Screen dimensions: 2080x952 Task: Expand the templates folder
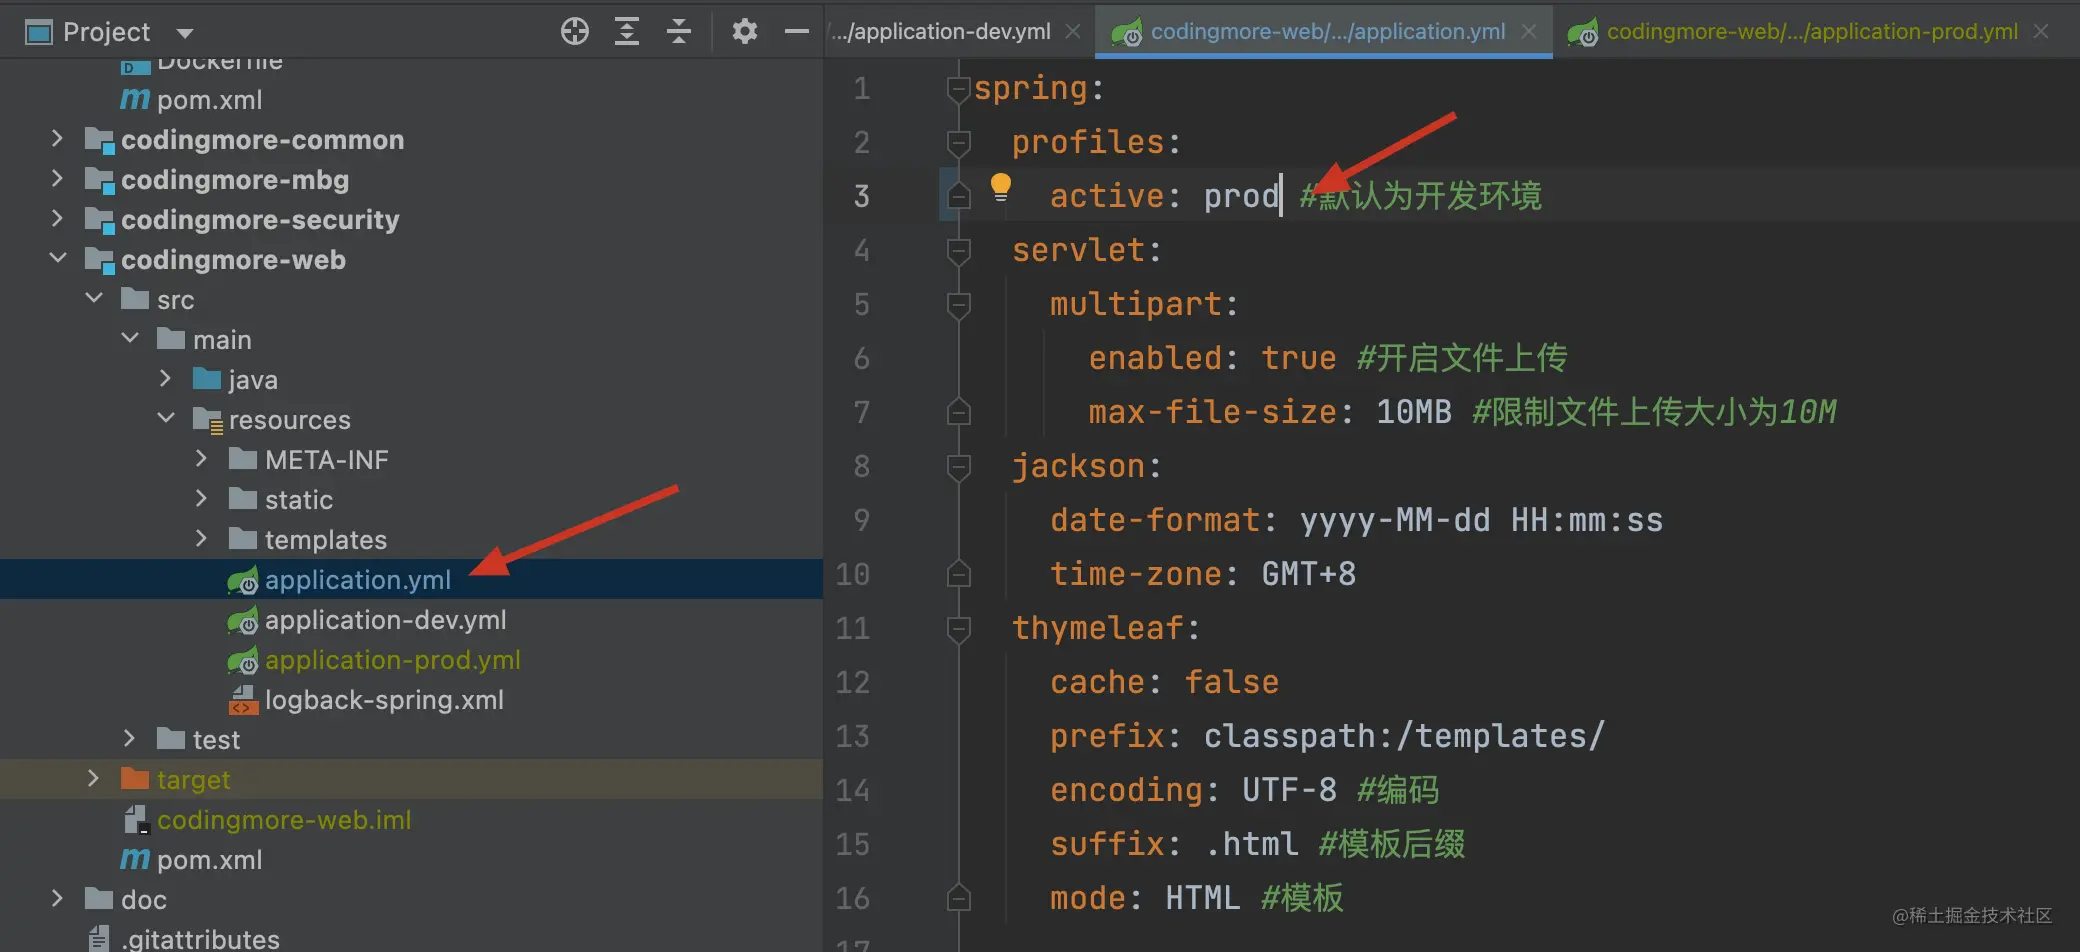coord(201,538)
